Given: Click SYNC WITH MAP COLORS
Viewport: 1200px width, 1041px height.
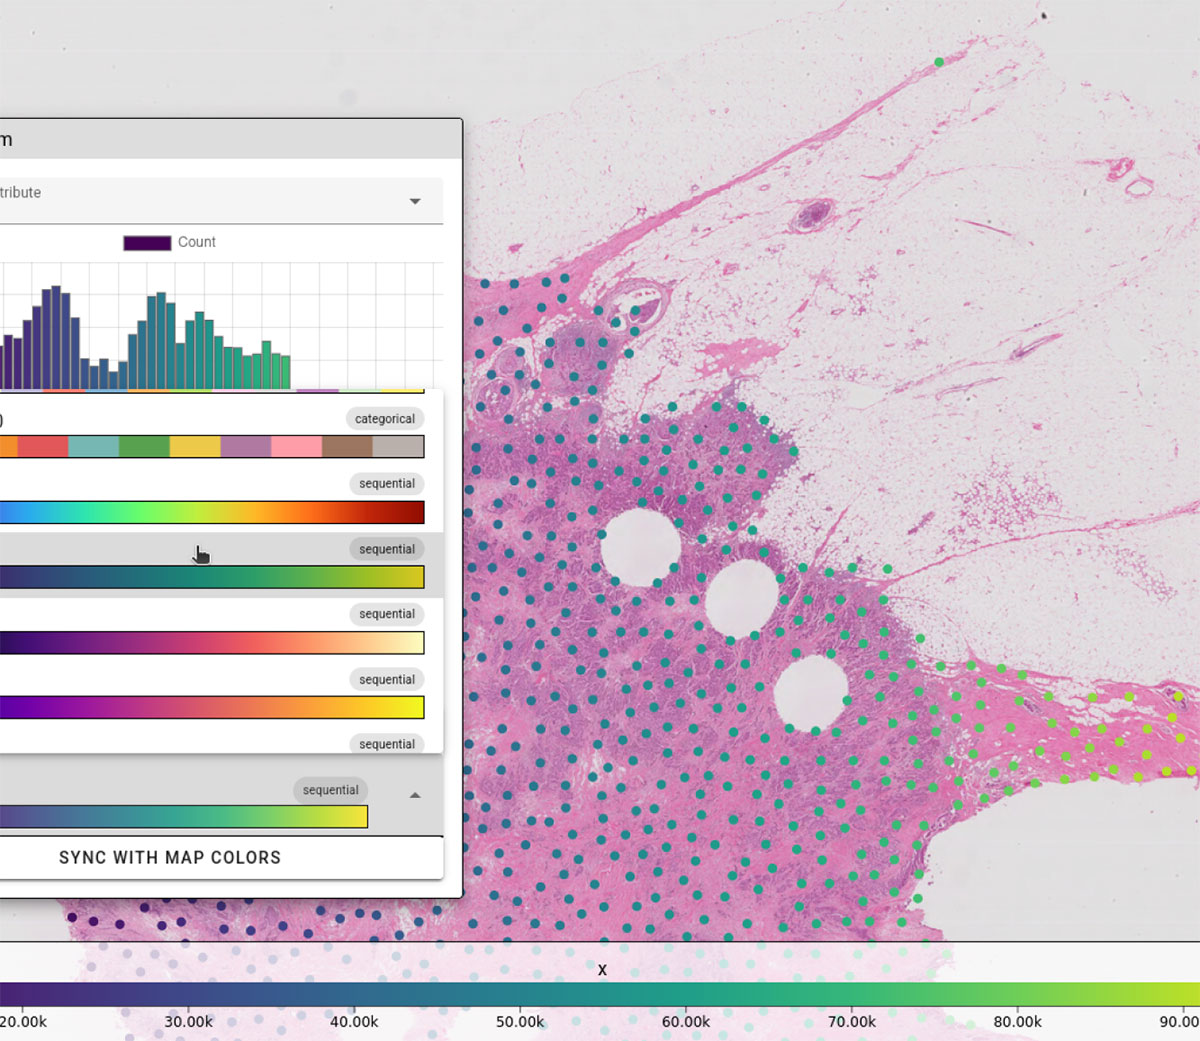Looking at the screenshot, I should (169, 857).
